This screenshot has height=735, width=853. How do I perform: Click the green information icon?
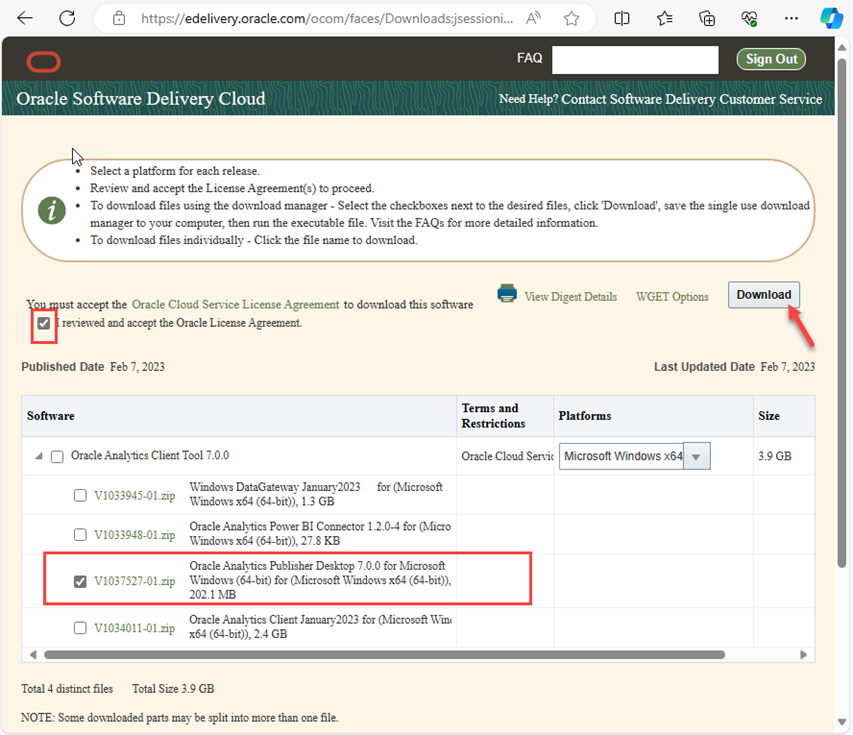[x=52, y=210]
